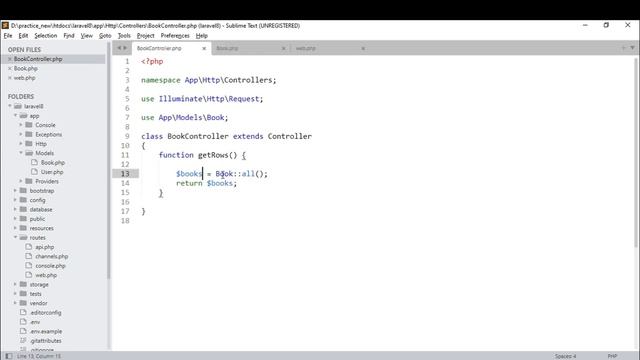Screen dimensions: 640x360
Task: Expand the resources folder
Action: coord(16,228)
